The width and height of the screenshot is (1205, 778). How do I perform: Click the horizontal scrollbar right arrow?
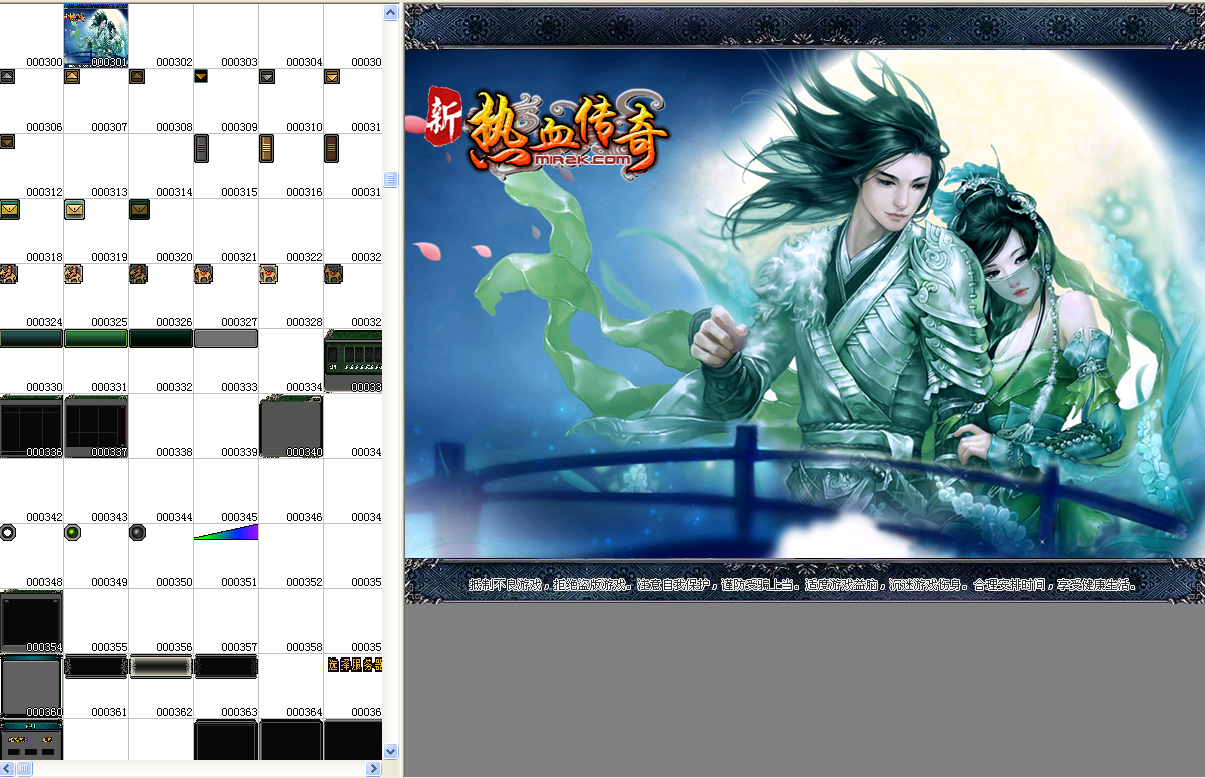pyautogui.click(x=374, y=768)
